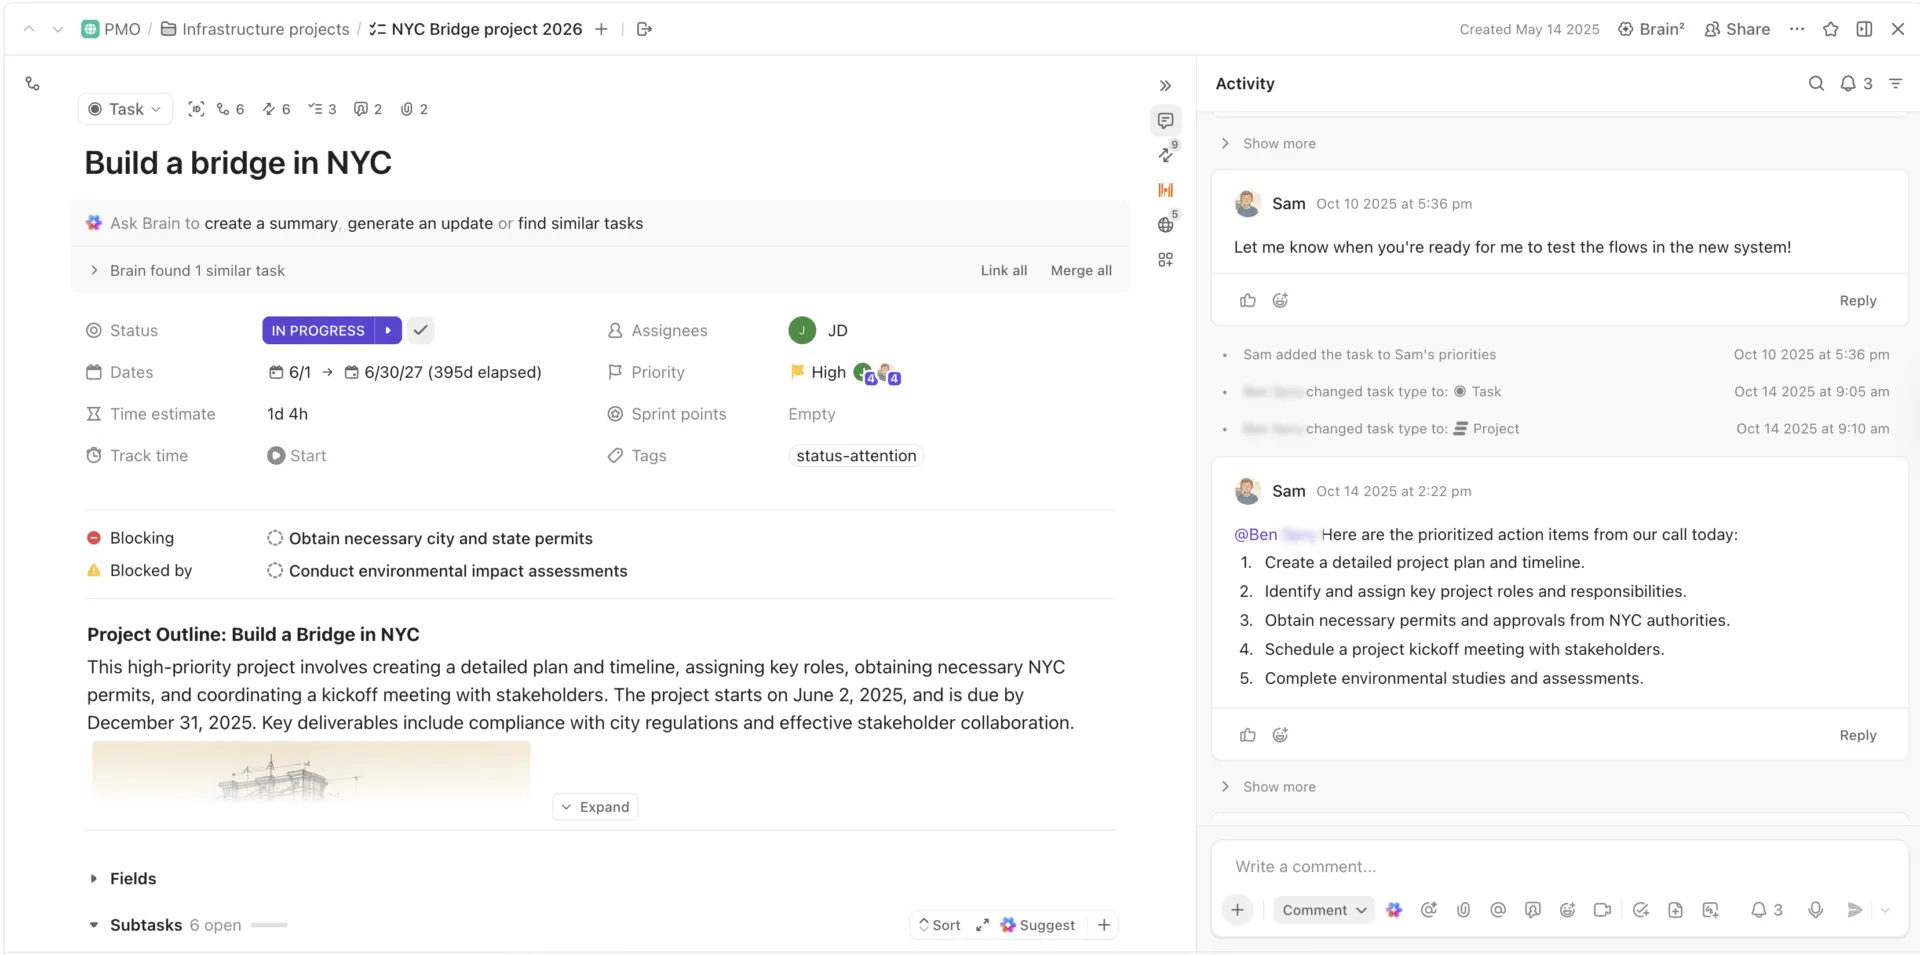Mark task complete with the checkmark button
This screenshot has width=1920, height=955.
(421, 330)
